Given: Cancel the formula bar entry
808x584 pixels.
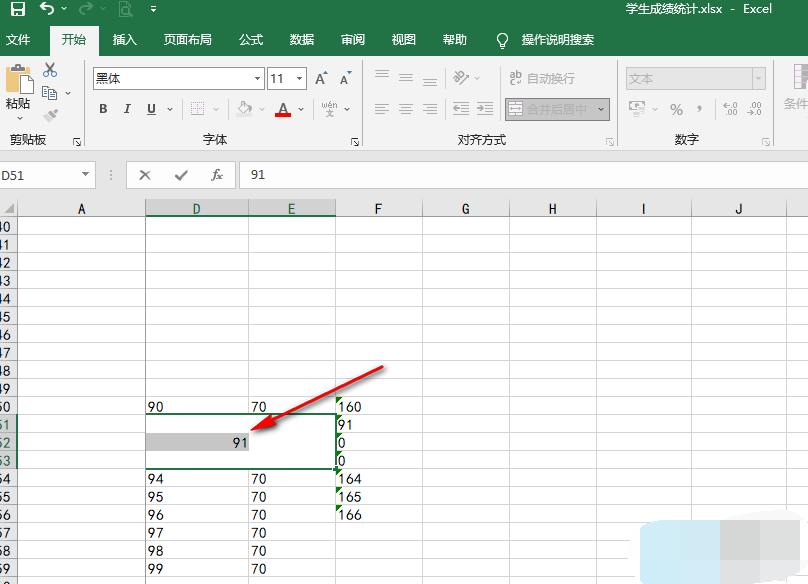Looking at the screenshot, I should point(145,175).
